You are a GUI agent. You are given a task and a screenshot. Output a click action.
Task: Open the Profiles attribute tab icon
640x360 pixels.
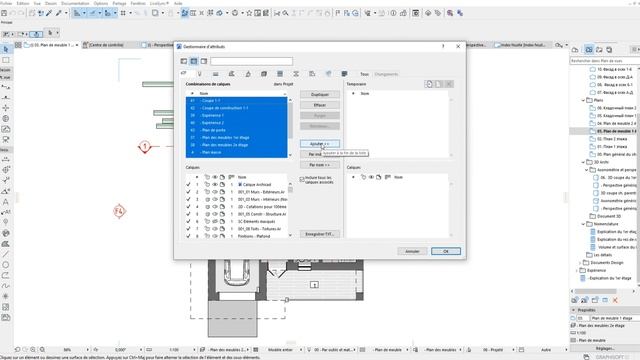point(296,74)
